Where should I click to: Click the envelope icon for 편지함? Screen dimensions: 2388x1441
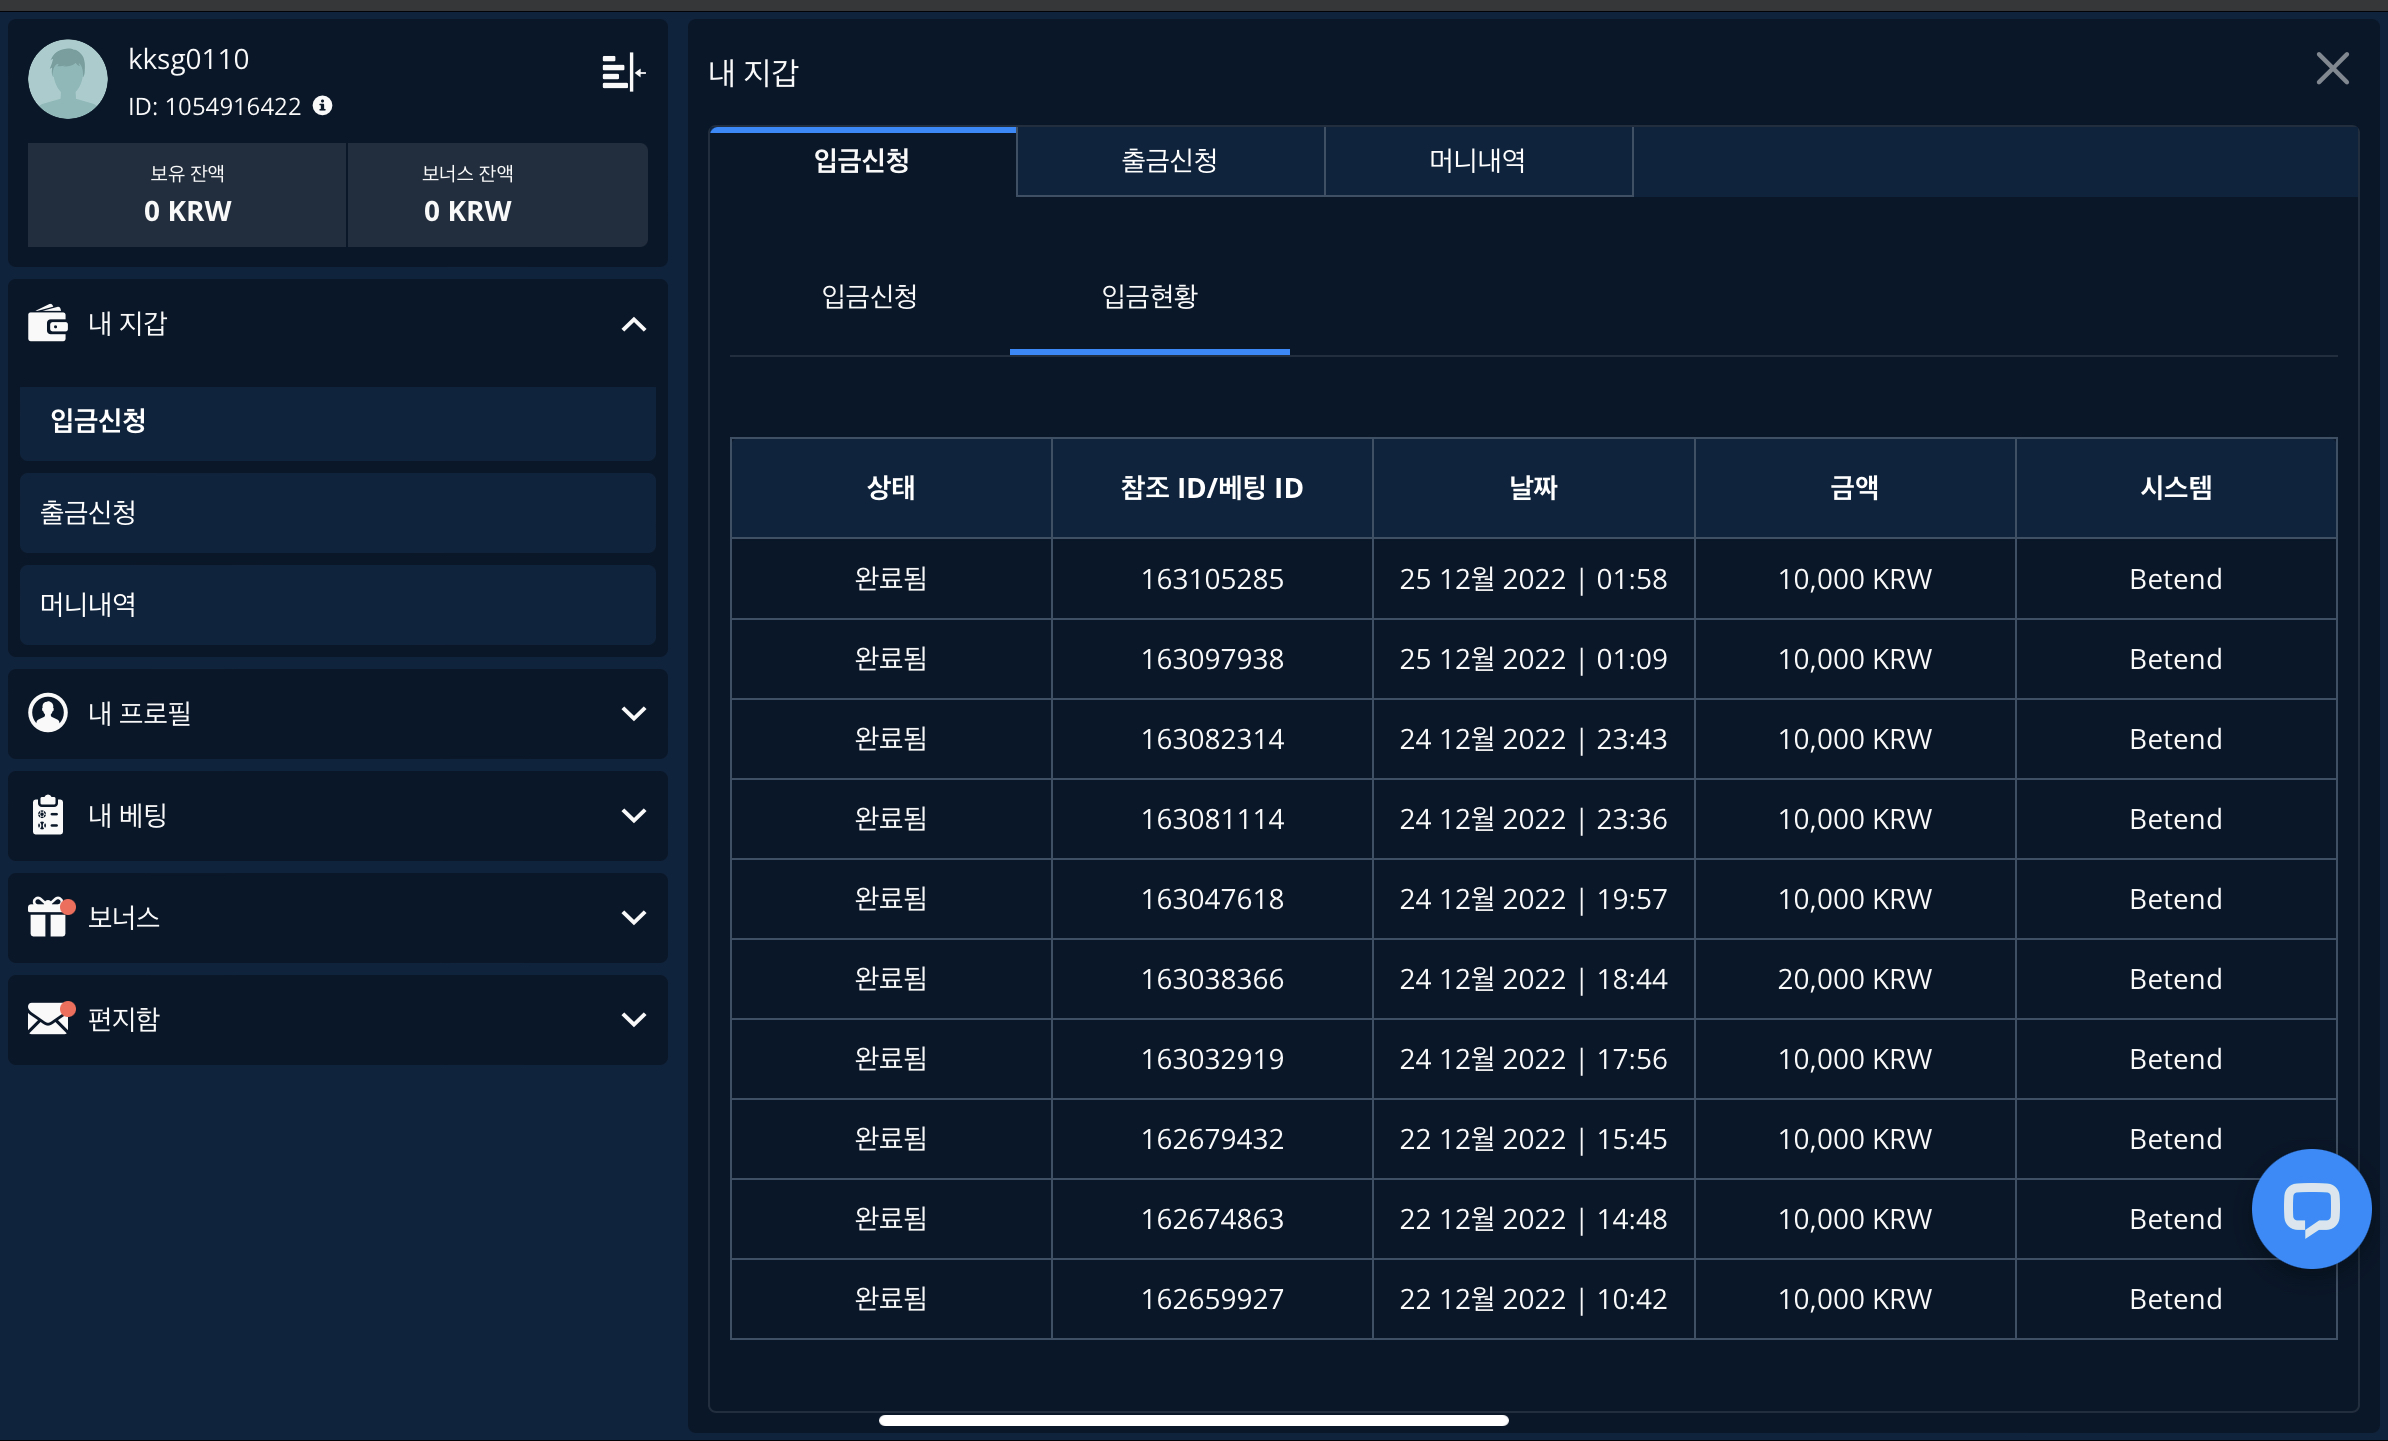click(48, 1019)
